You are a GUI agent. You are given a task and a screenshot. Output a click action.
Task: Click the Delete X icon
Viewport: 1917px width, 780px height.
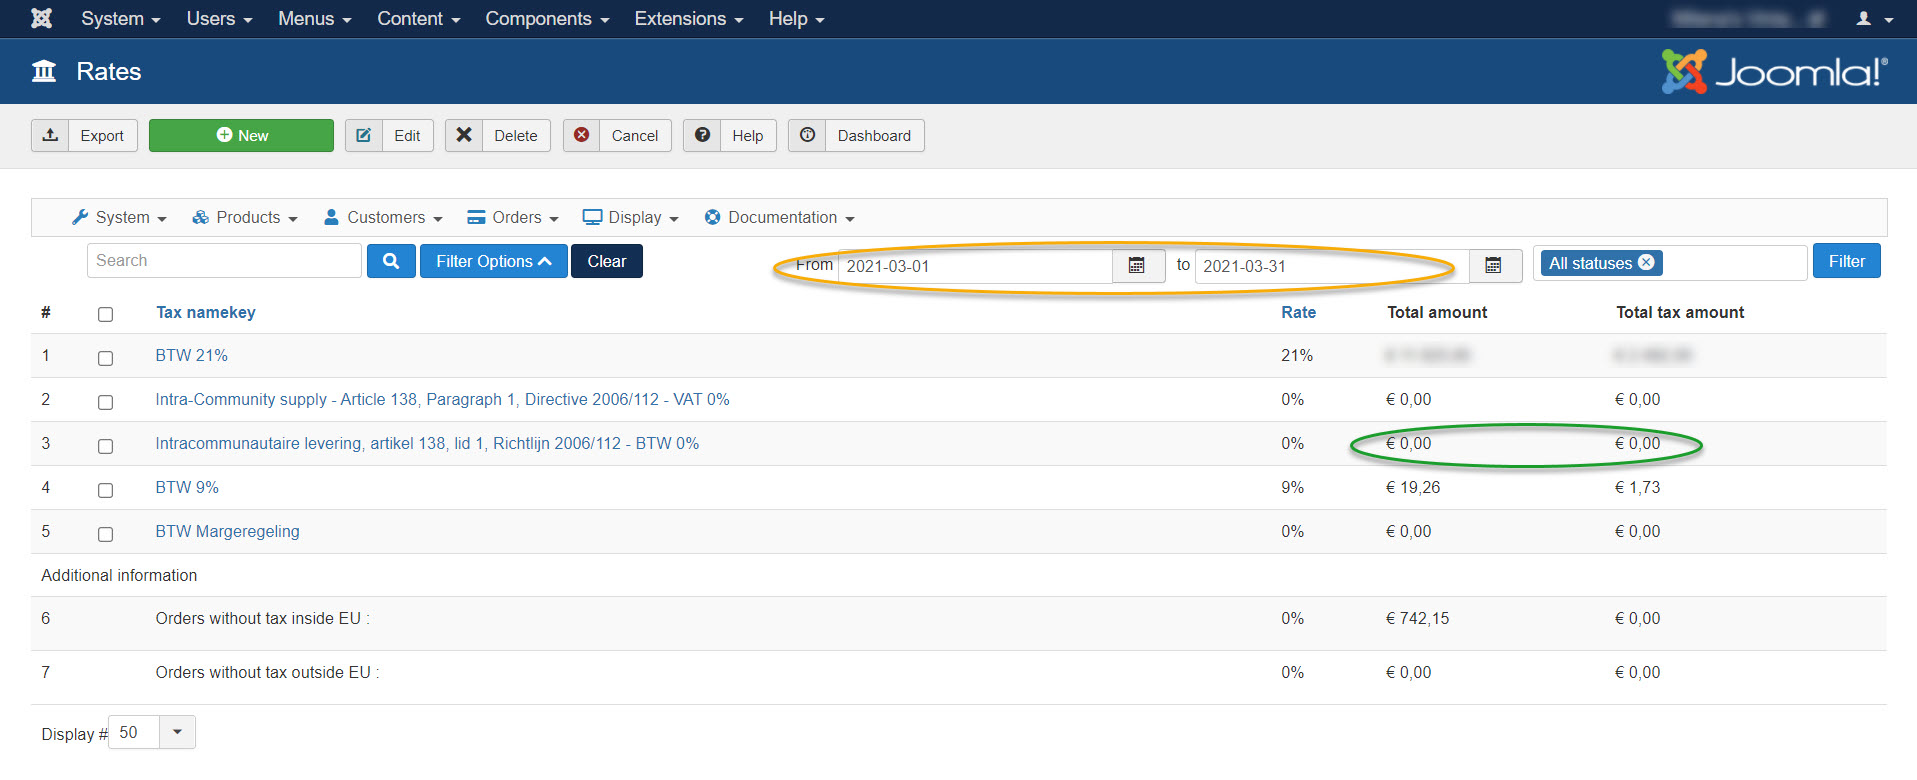pos(464,135)
